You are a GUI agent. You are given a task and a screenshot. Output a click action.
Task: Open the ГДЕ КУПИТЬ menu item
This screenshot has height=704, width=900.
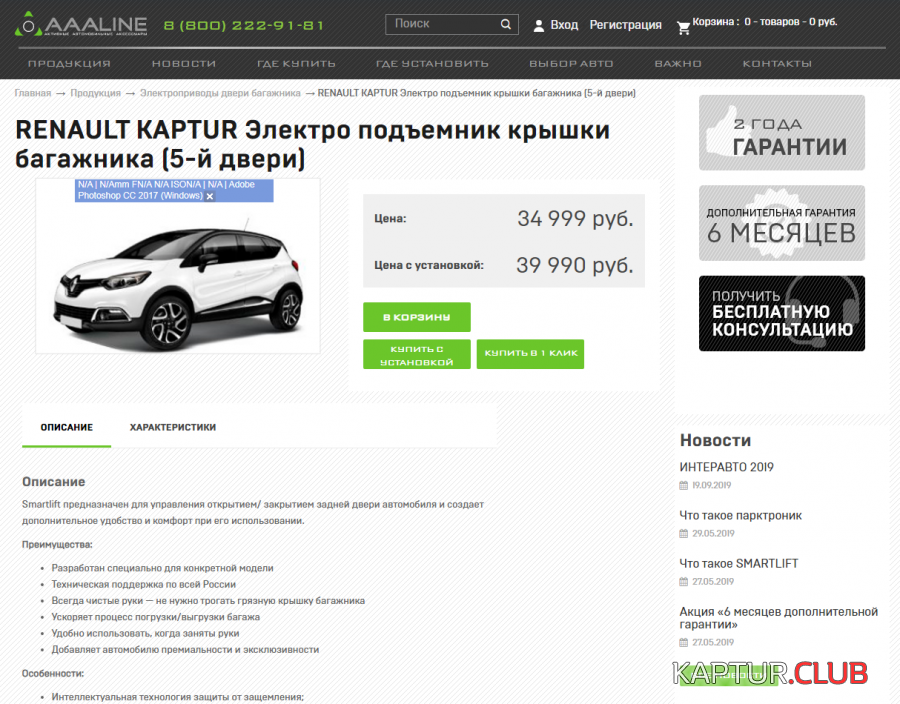pos(296,64)
